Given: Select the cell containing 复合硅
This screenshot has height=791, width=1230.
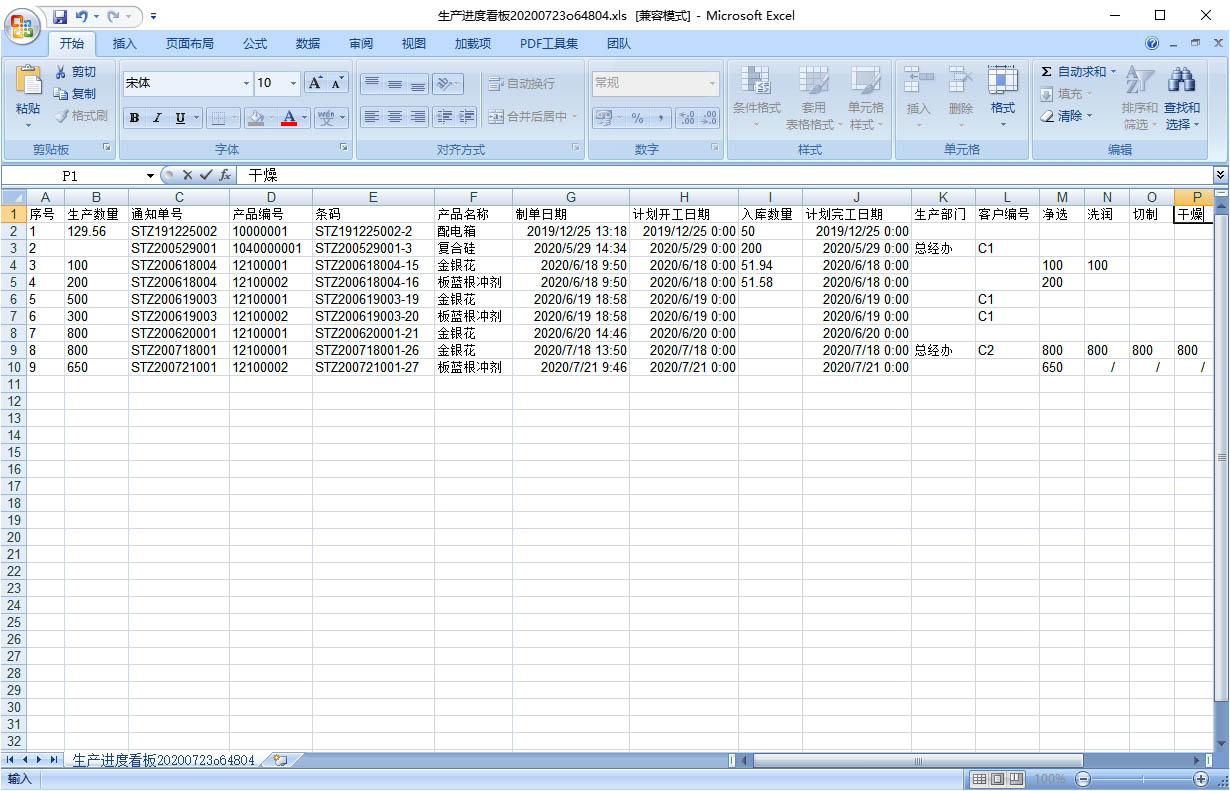Looking at the screenshot, I should pos(473,248).
